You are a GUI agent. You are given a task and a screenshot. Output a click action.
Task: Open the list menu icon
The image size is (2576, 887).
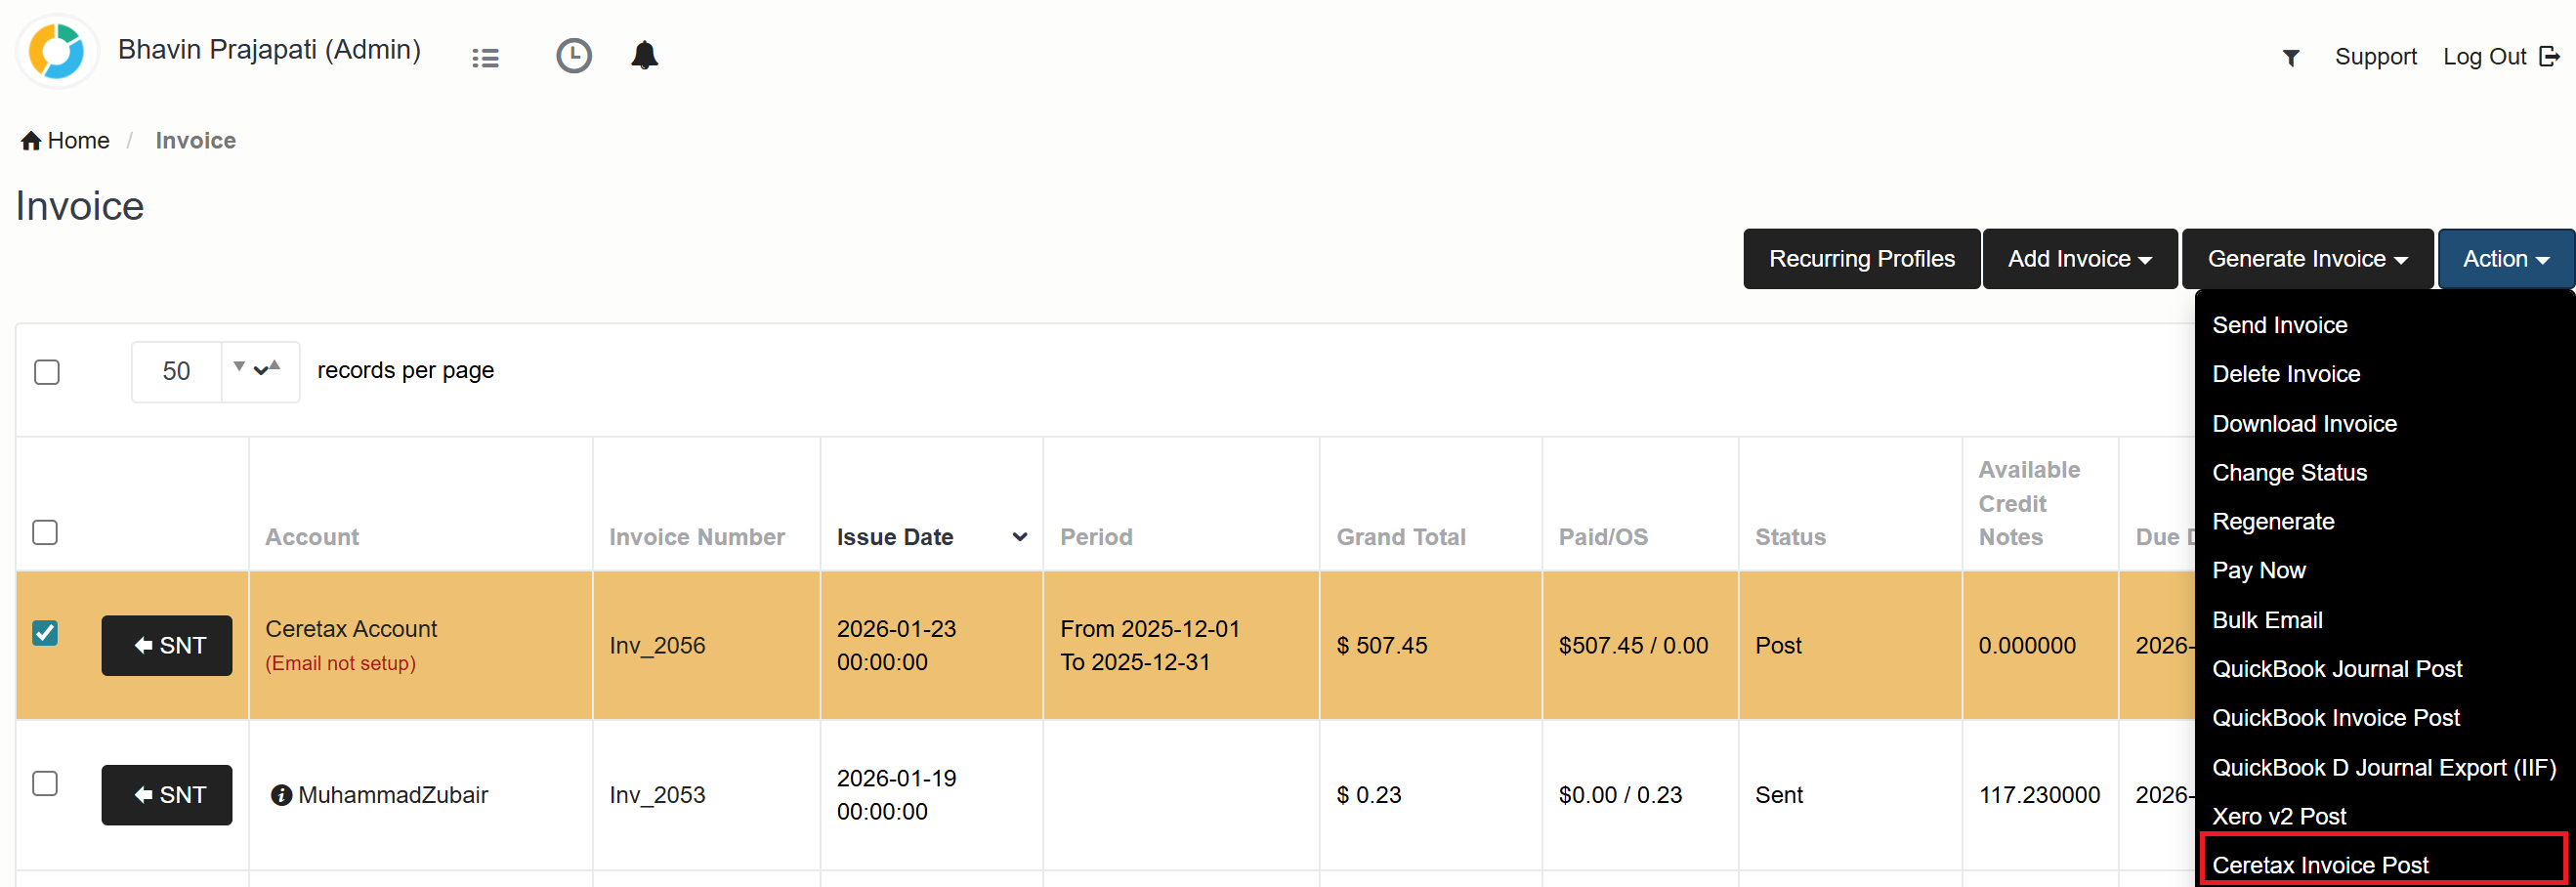coord(485,58)
